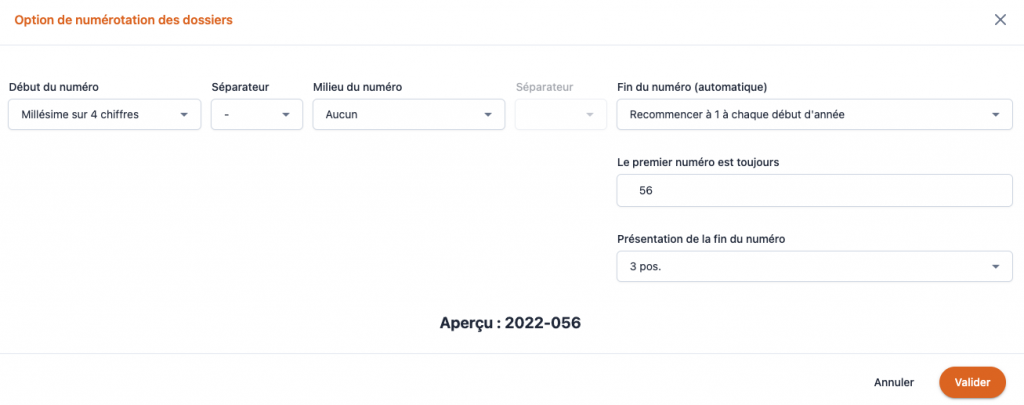The image size is (1024, 405).
Task: Focus the first number input containing 56
Action: point(815,190)
